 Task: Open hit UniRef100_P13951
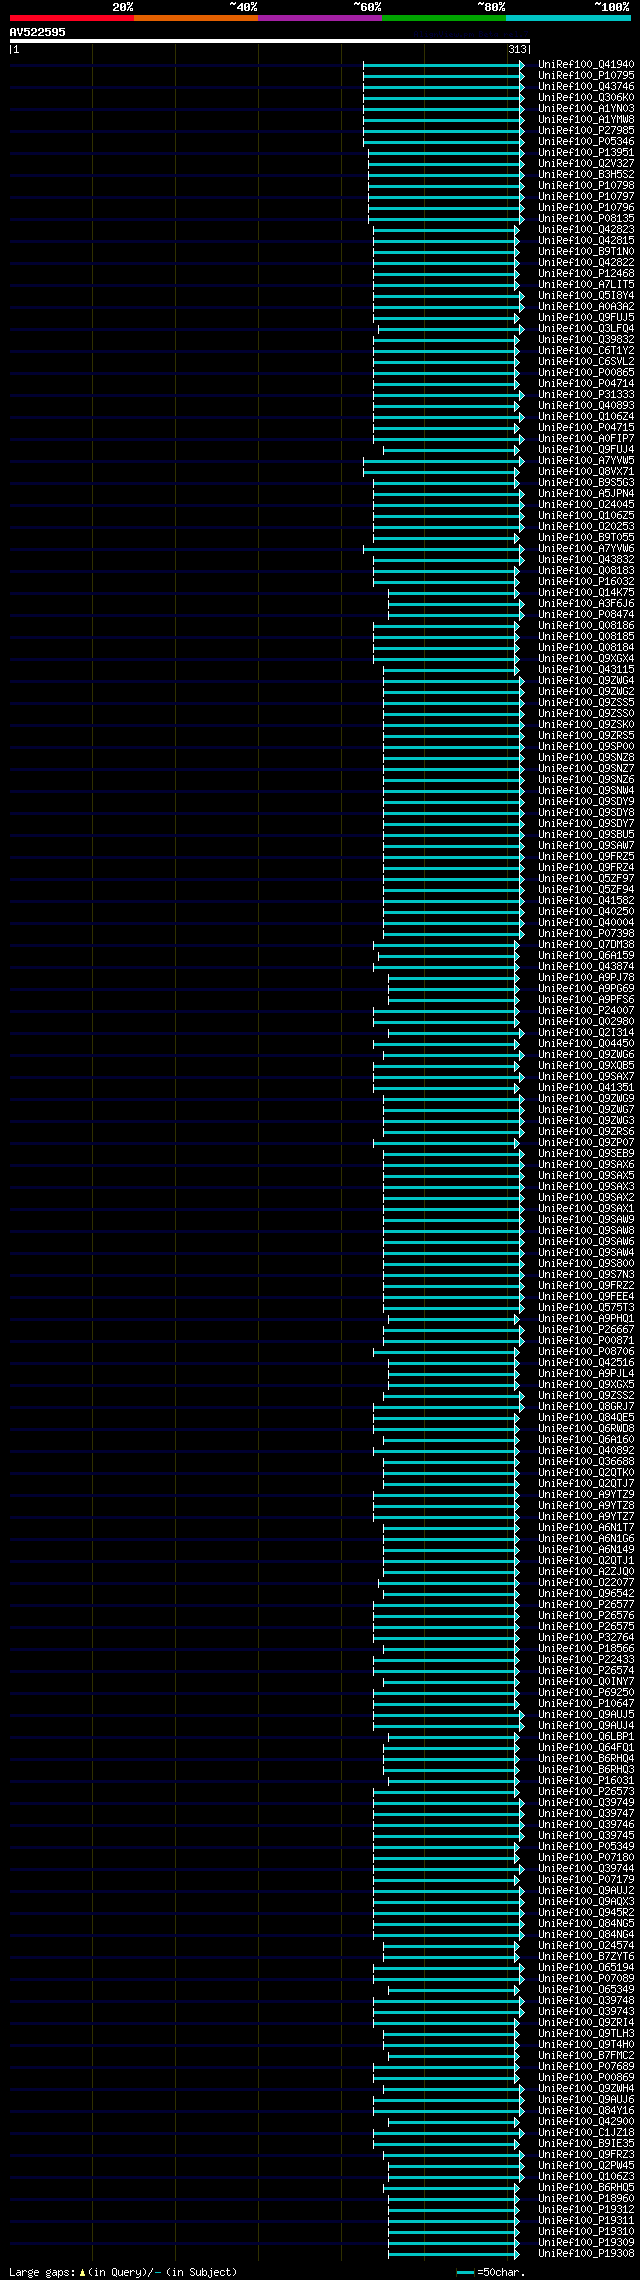[x=586, y=152]
